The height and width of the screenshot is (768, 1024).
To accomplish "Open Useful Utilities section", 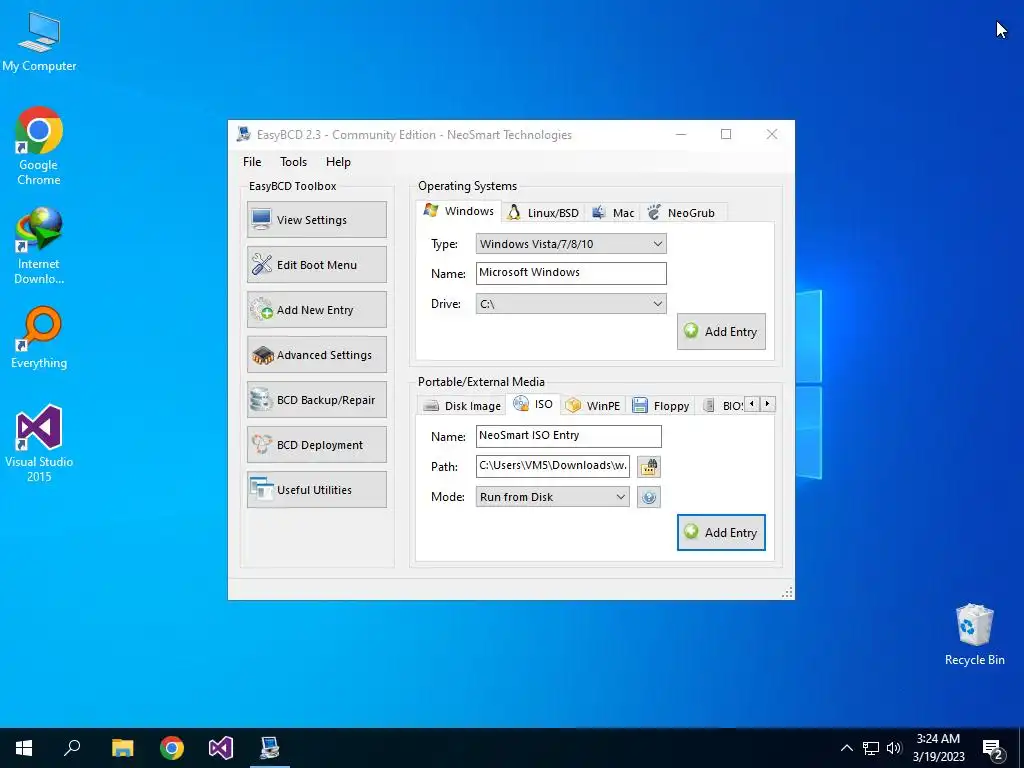I will point(317,490).
